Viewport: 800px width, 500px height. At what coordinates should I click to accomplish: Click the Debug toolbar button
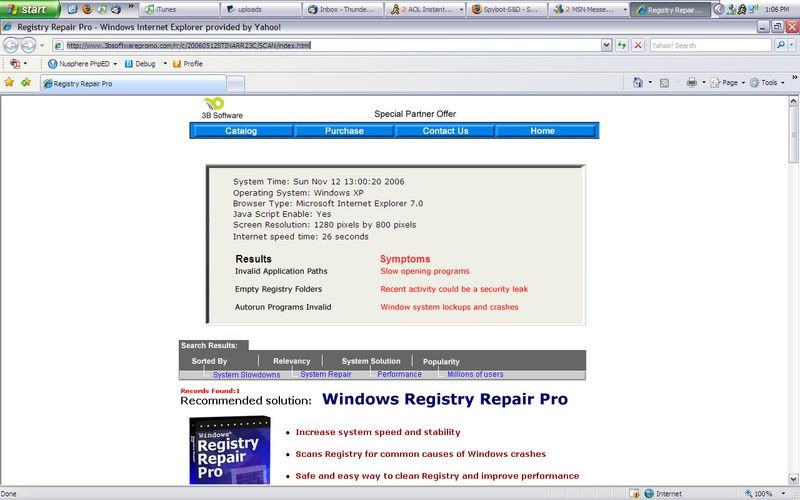[x=140, y=64]
